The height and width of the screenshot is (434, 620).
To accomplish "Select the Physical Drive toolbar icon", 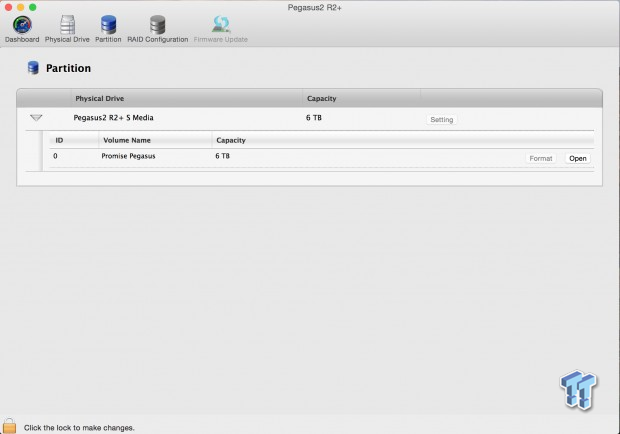I will coord(67,25).
